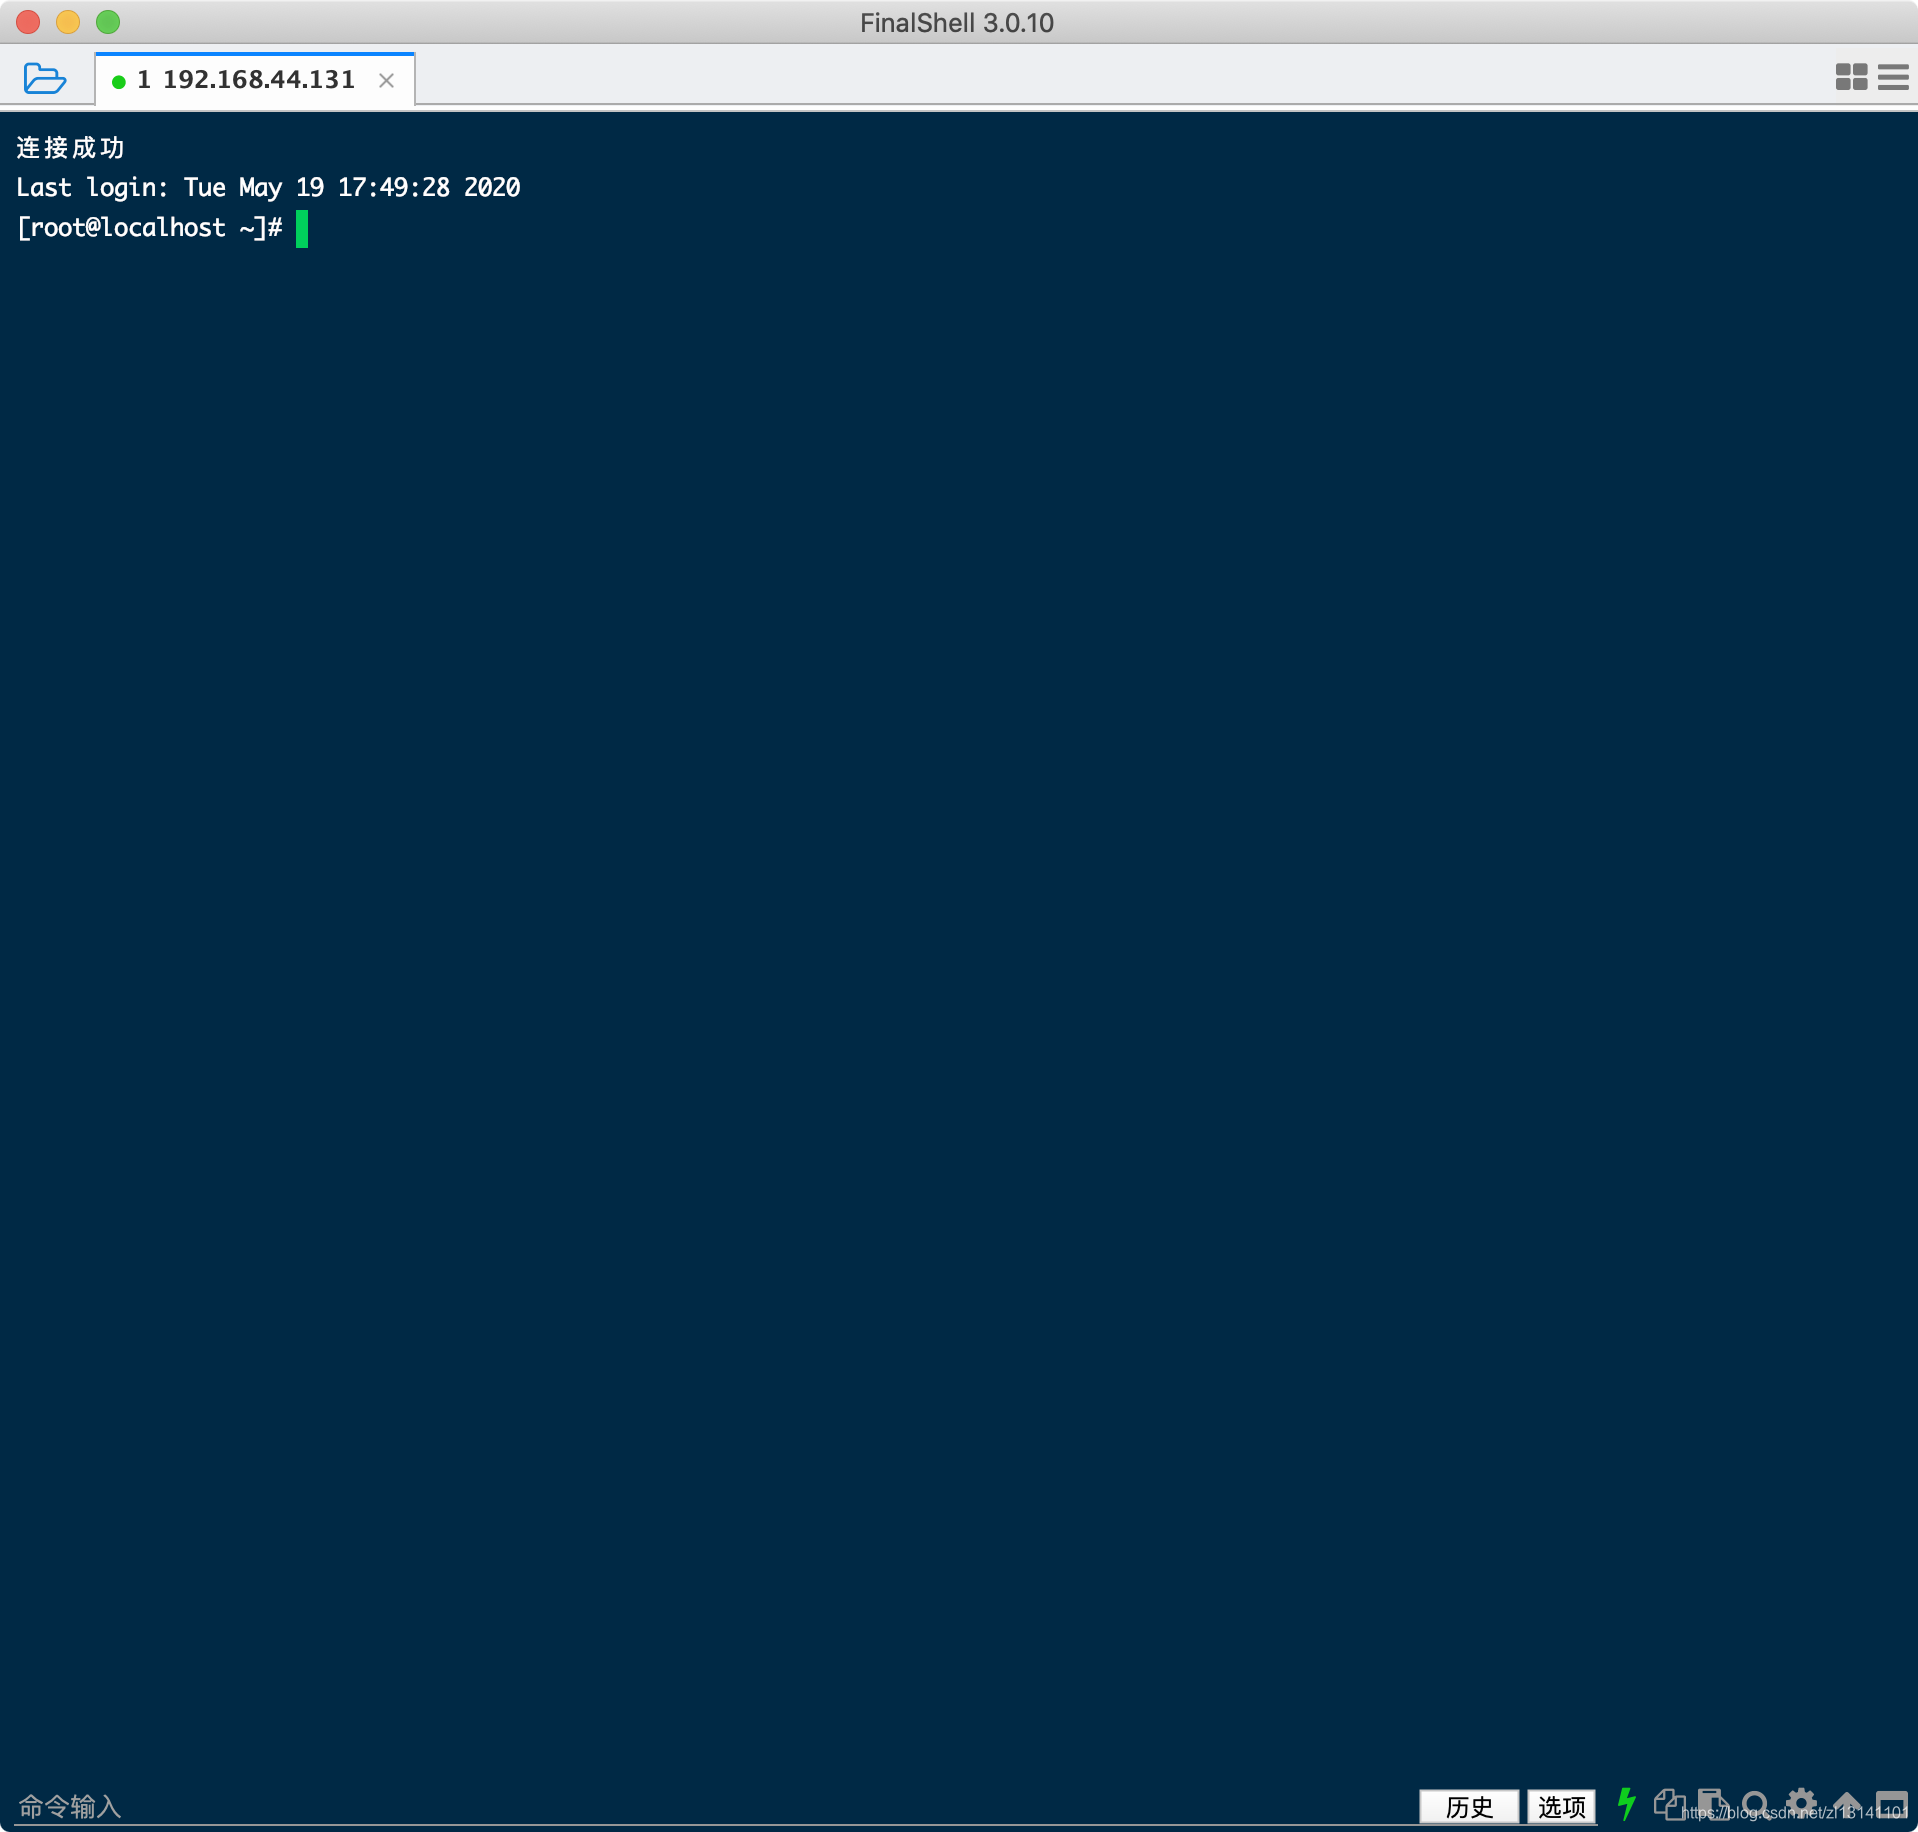Click the root@localhost terminal prompt line
Screen dimensions: 1918x1832
tap(150, 228)
